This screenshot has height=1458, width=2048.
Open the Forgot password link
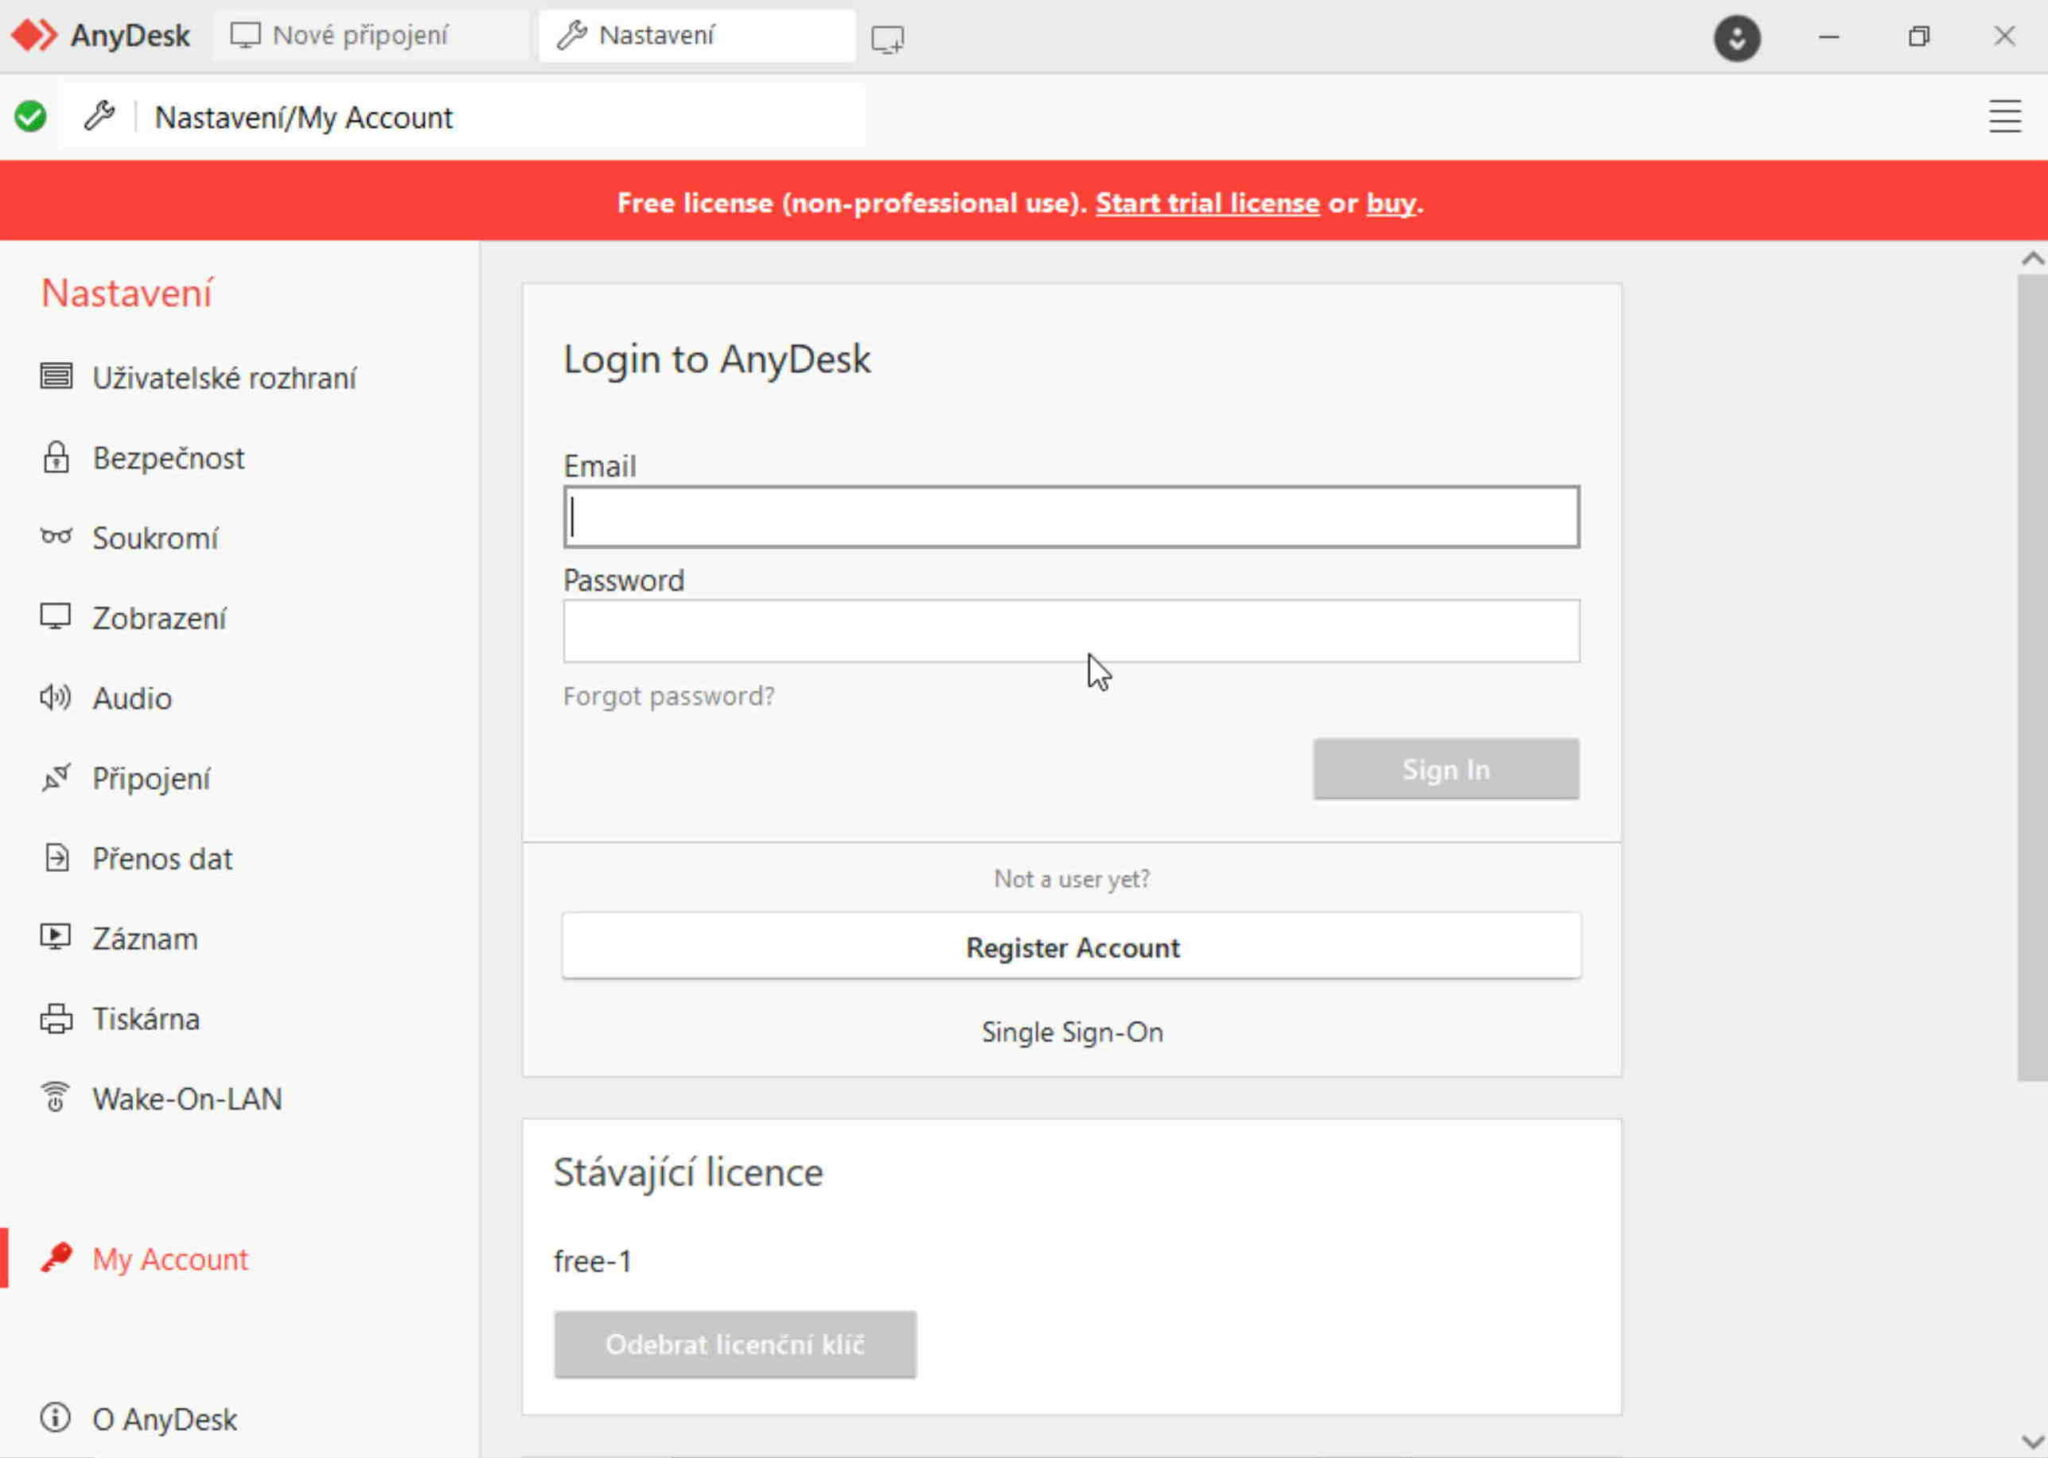pos(669,696)
